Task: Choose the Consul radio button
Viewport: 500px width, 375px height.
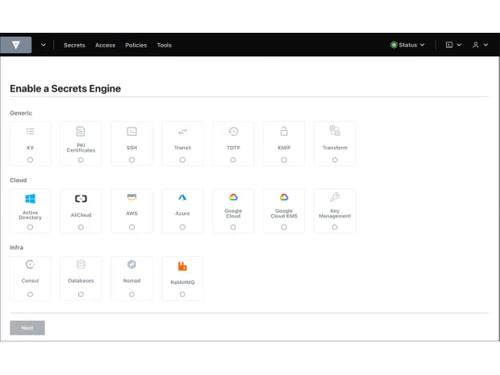Action: (x=30, y=294)
